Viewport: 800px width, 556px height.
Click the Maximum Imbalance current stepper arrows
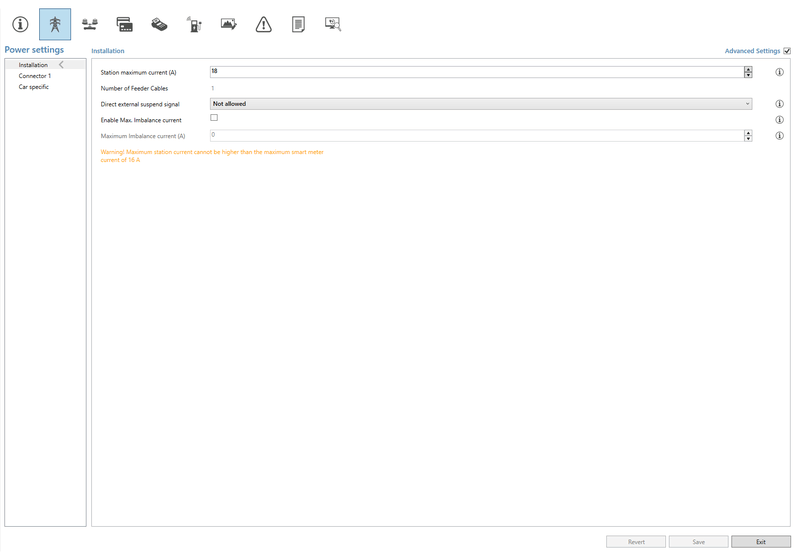click(x=748, y=136)
